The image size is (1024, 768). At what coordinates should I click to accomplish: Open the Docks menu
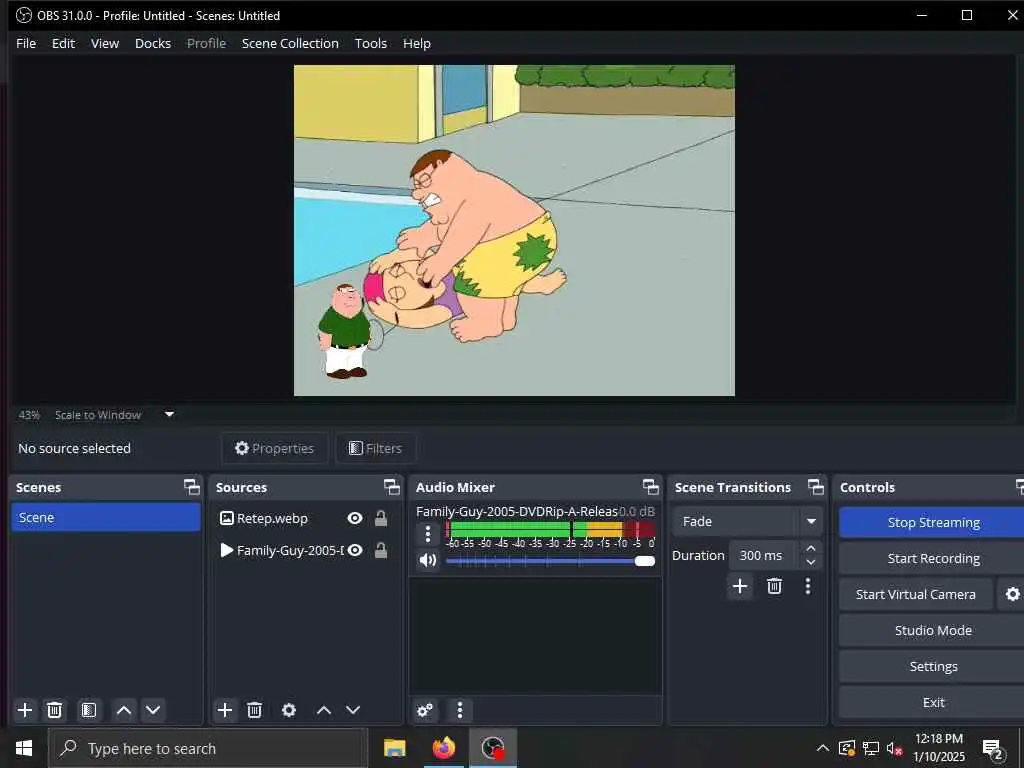[153, 43]
